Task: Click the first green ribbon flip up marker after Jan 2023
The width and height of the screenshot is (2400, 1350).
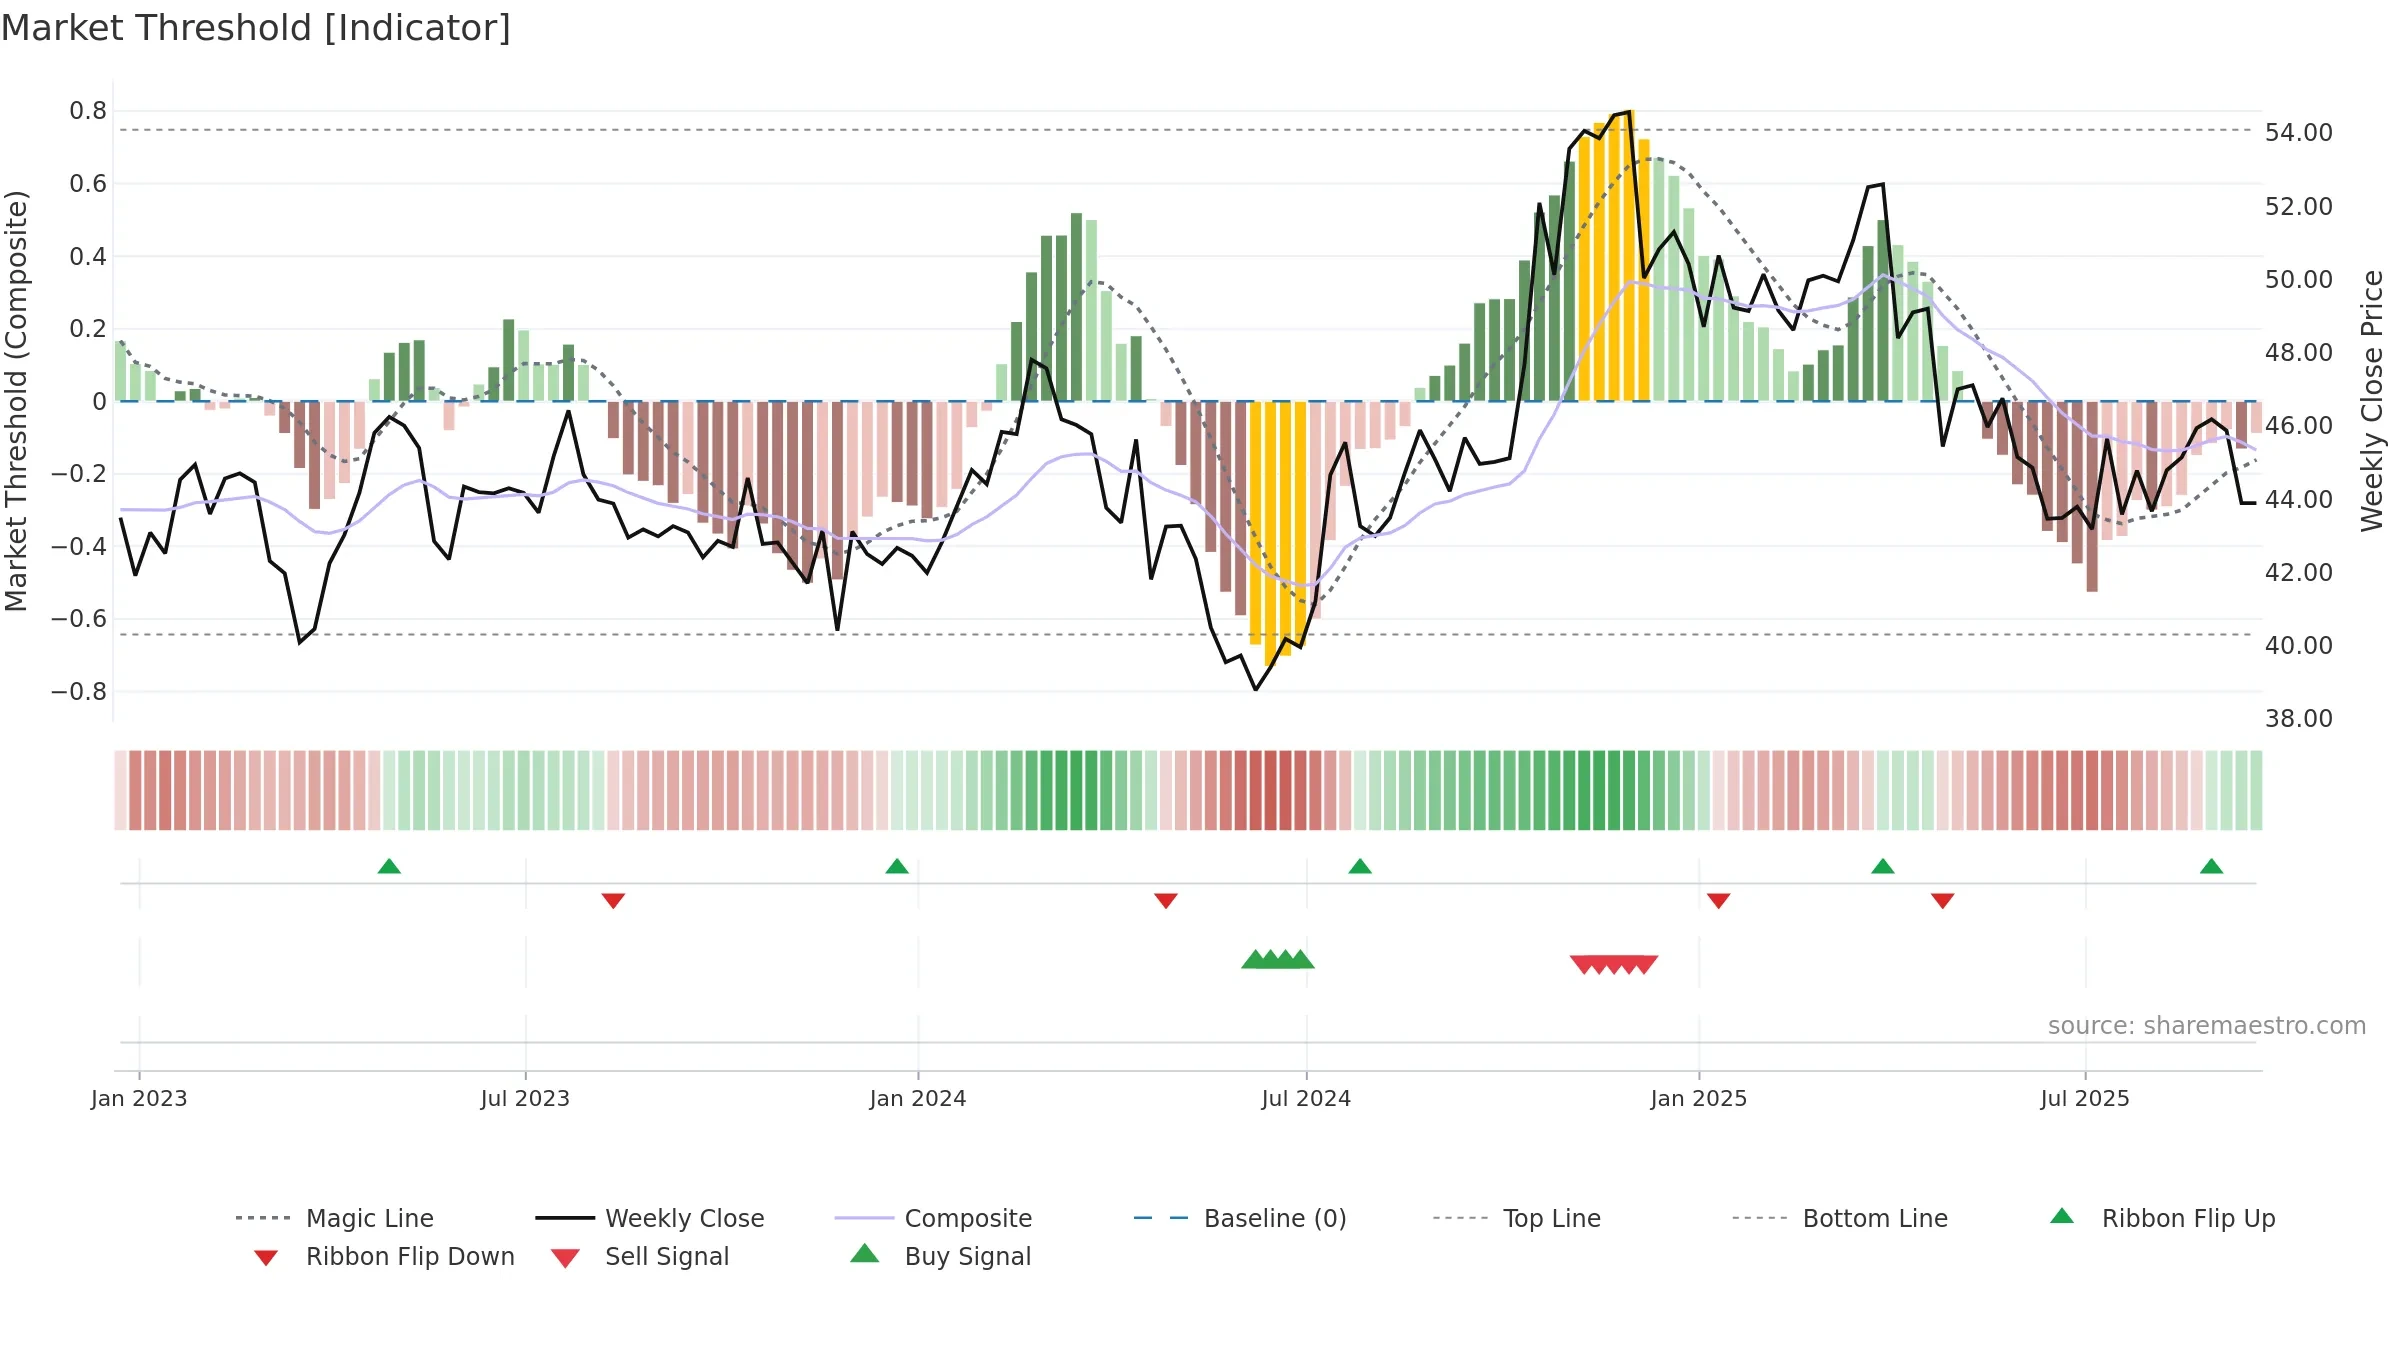Action: tap(389, 866)
